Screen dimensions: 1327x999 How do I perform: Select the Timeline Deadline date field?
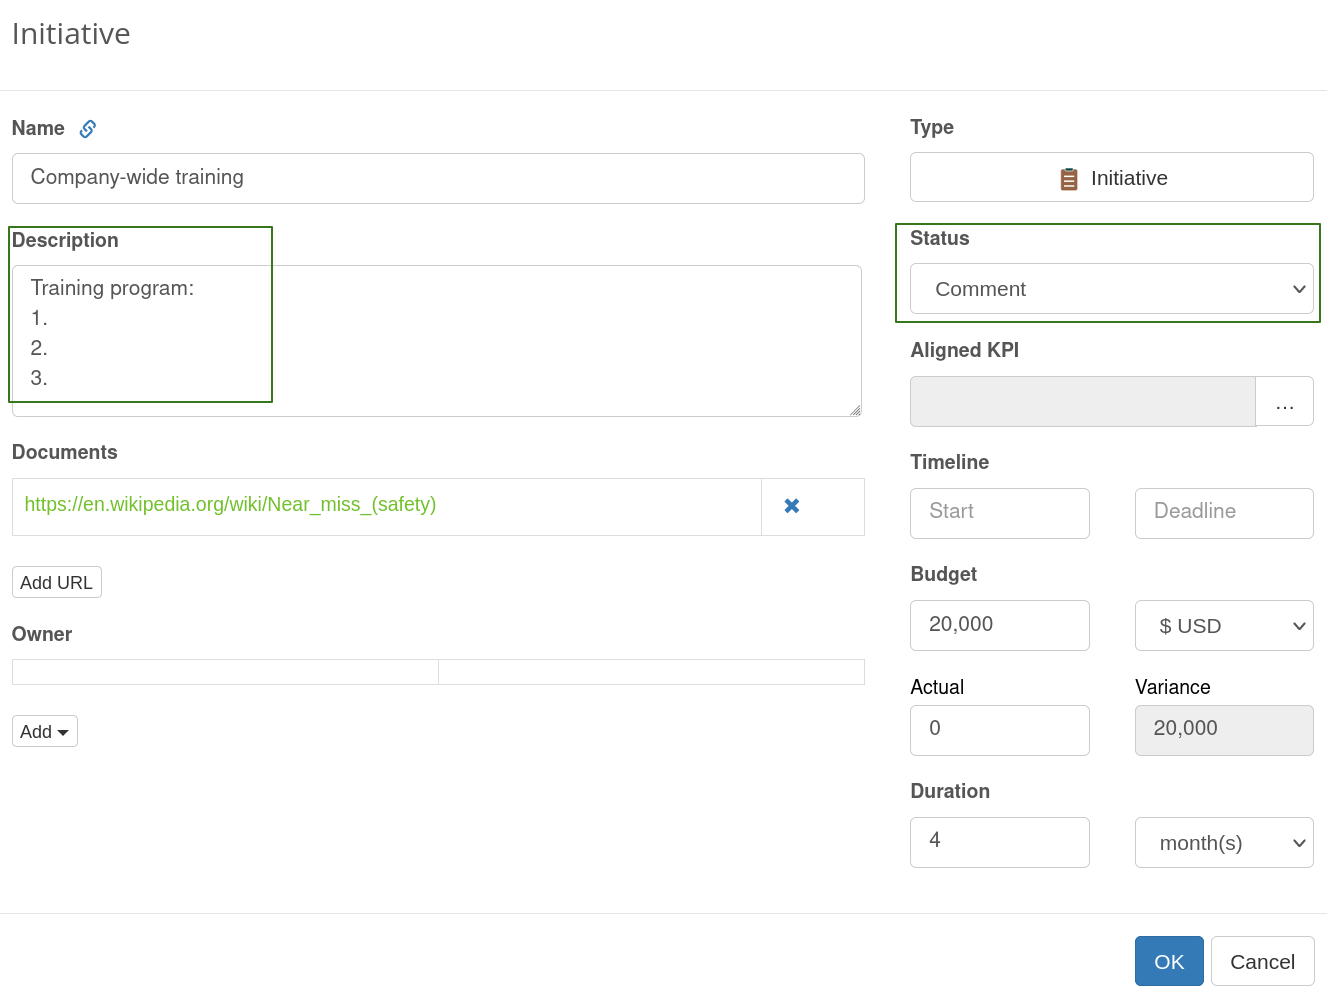1223,513
